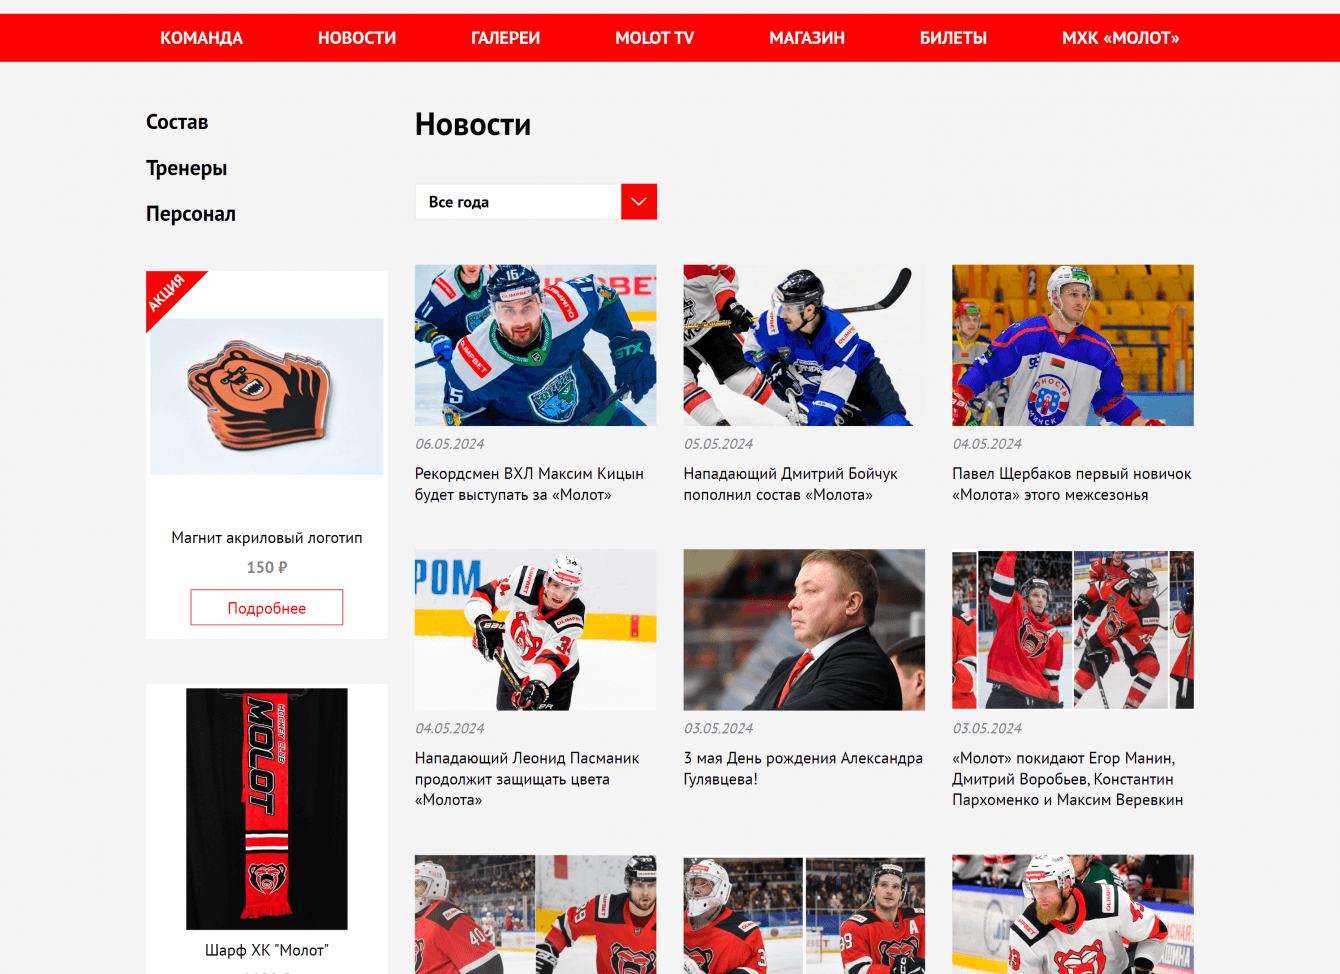Open the Максим Кицын news photo
This screenshot has width=1340, height=974.
pyautogui.click(x=536, y=345)
